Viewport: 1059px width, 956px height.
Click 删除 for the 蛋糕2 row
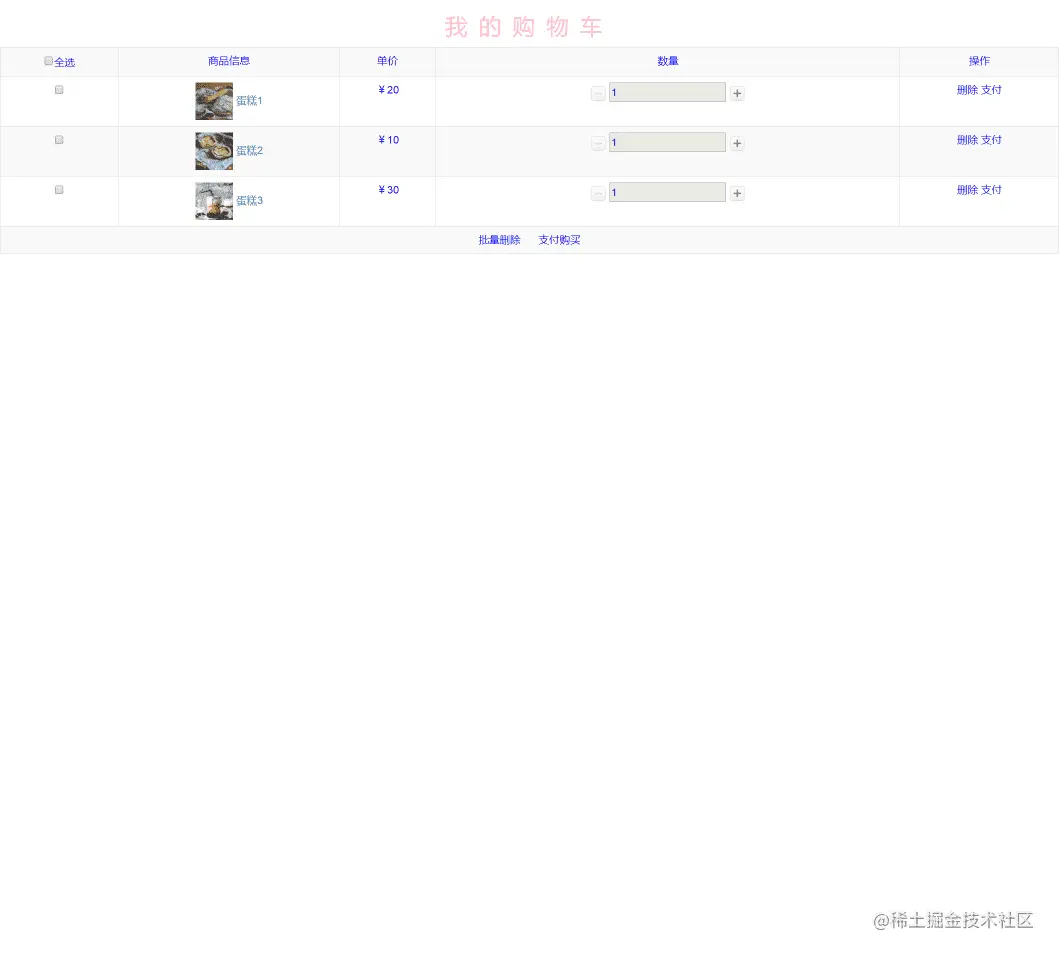pyautogui.click(x=967, y=140)
